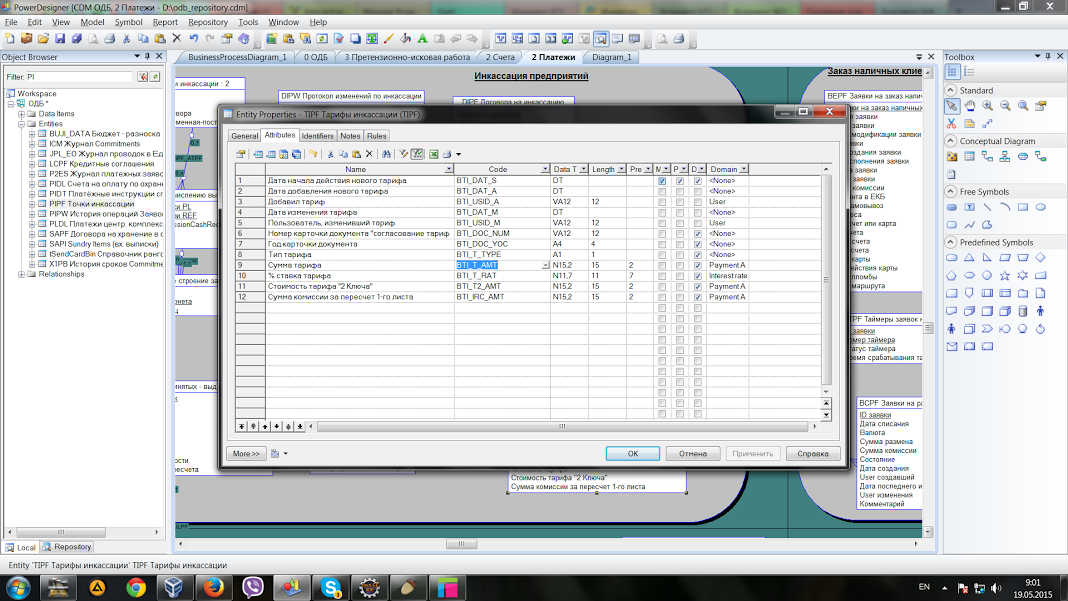Image resolution: width=1068 pixels, height=601 pixels.
Task: Open the Repository menu
Action: (x=208, y=22)
